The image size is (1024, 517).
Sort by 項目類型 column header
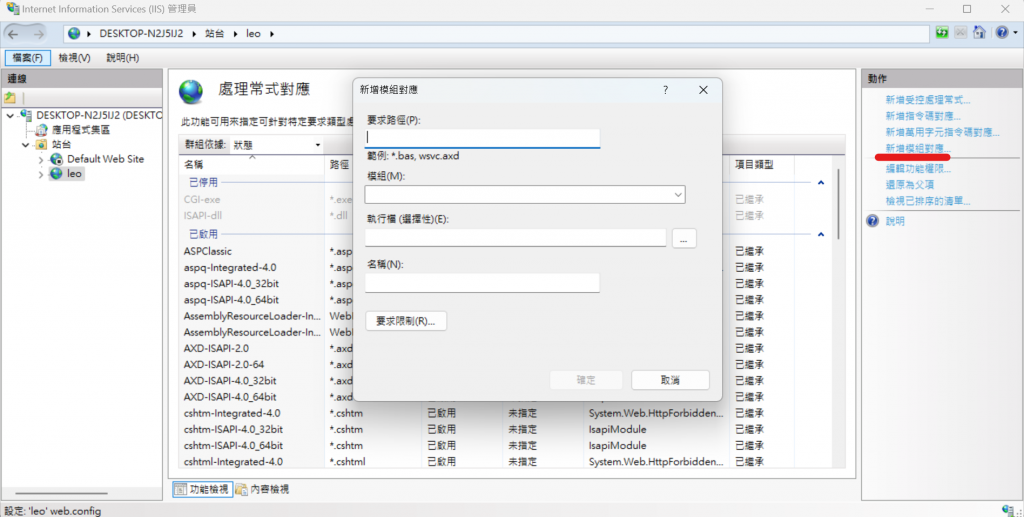coord(761,164)
